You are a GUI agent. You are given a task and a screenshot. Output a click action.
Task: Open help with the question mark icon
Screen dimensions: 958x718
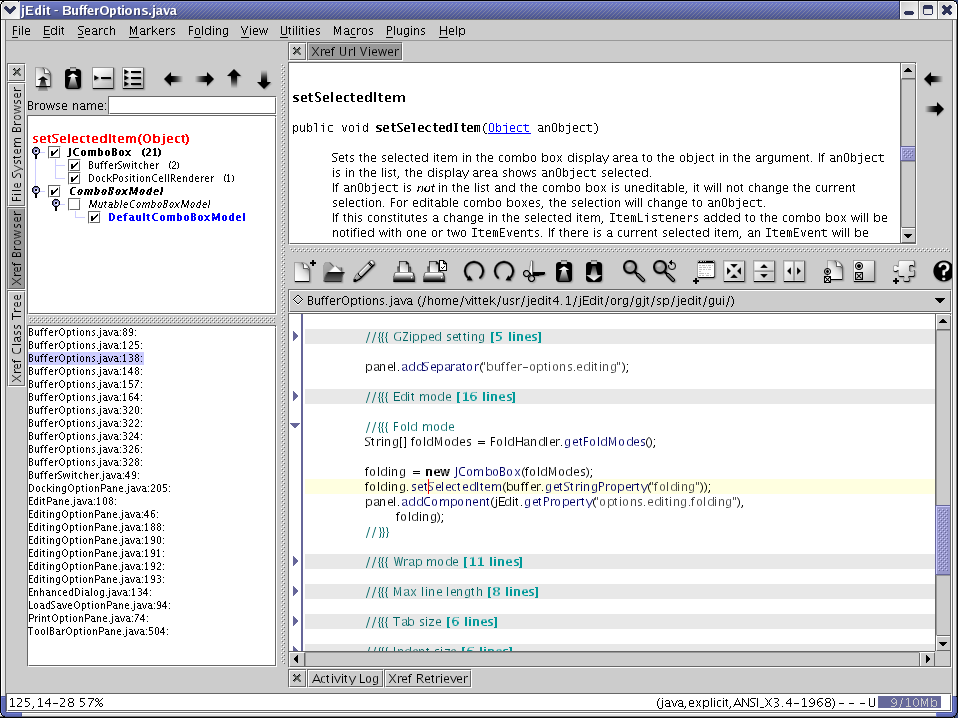pyautogui.click(x=943, y=271)
